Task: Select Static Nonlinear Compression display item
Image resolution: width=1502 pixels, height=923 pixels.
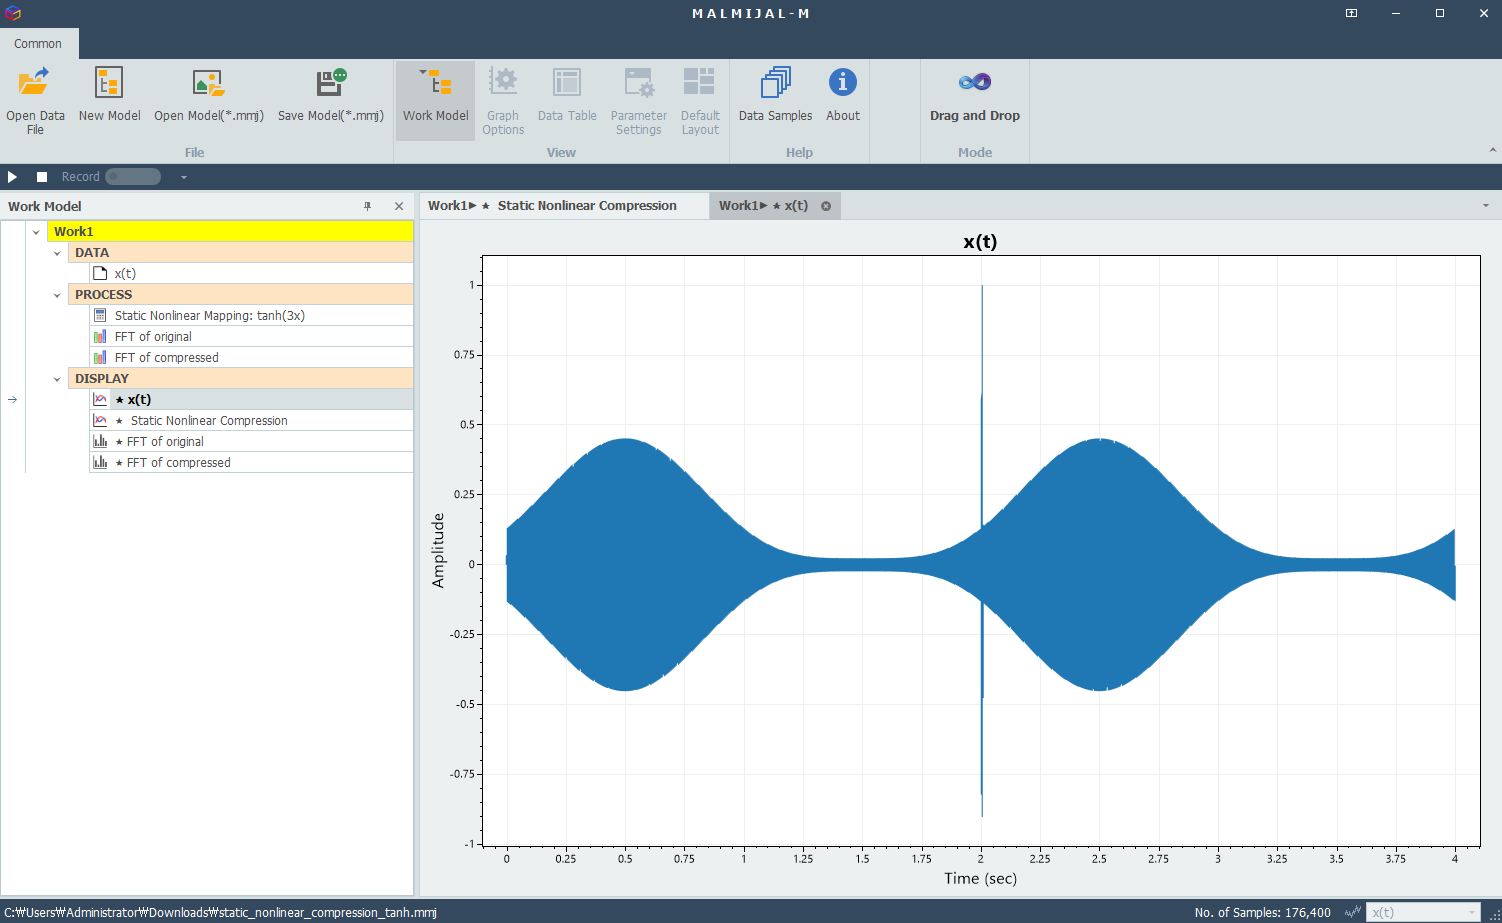Action: click(x=250, y=420)
